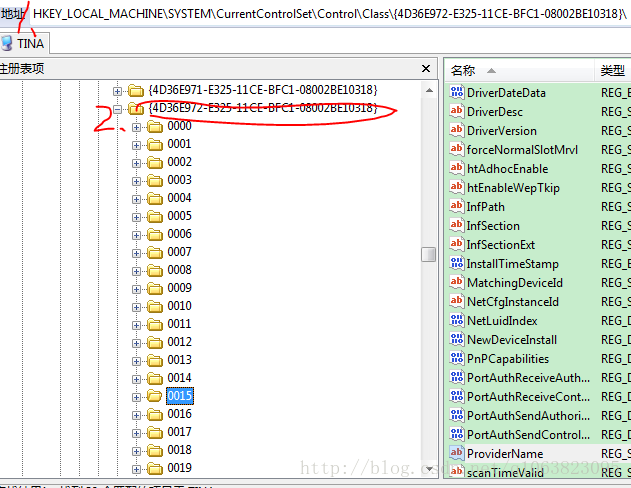
Task: Select the TINA computer tab
Action: pyautogui.click(x=23, y=43)
